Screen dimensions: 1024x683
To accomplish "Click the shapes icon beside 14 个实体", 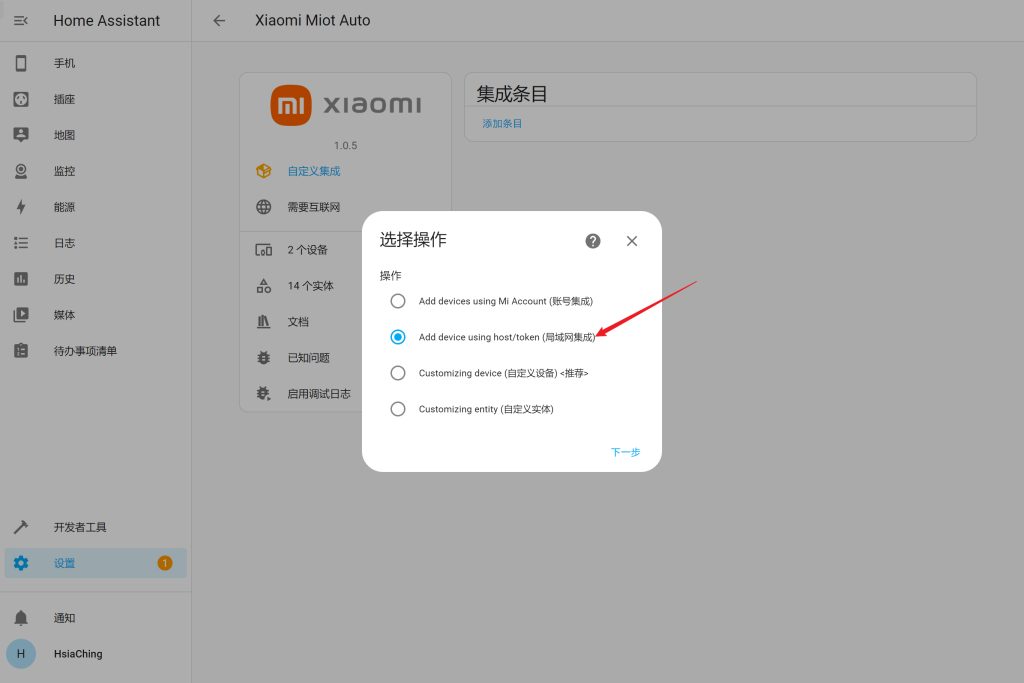I will point(263,286).
